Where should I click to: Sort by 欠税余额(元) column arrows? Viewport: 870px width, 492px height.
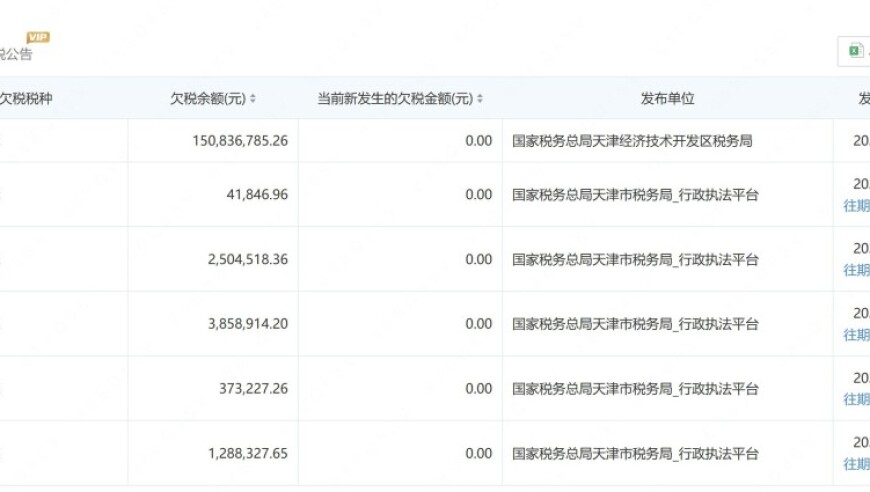pos(252,99)
